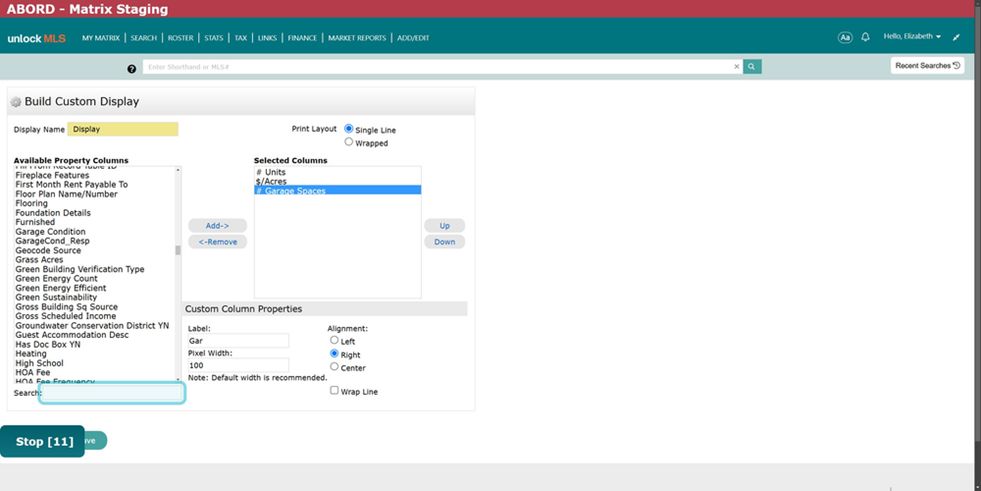Select HOA Fee column
The height and width of the screenshot is (491, 981).
(x=33, y=372)
